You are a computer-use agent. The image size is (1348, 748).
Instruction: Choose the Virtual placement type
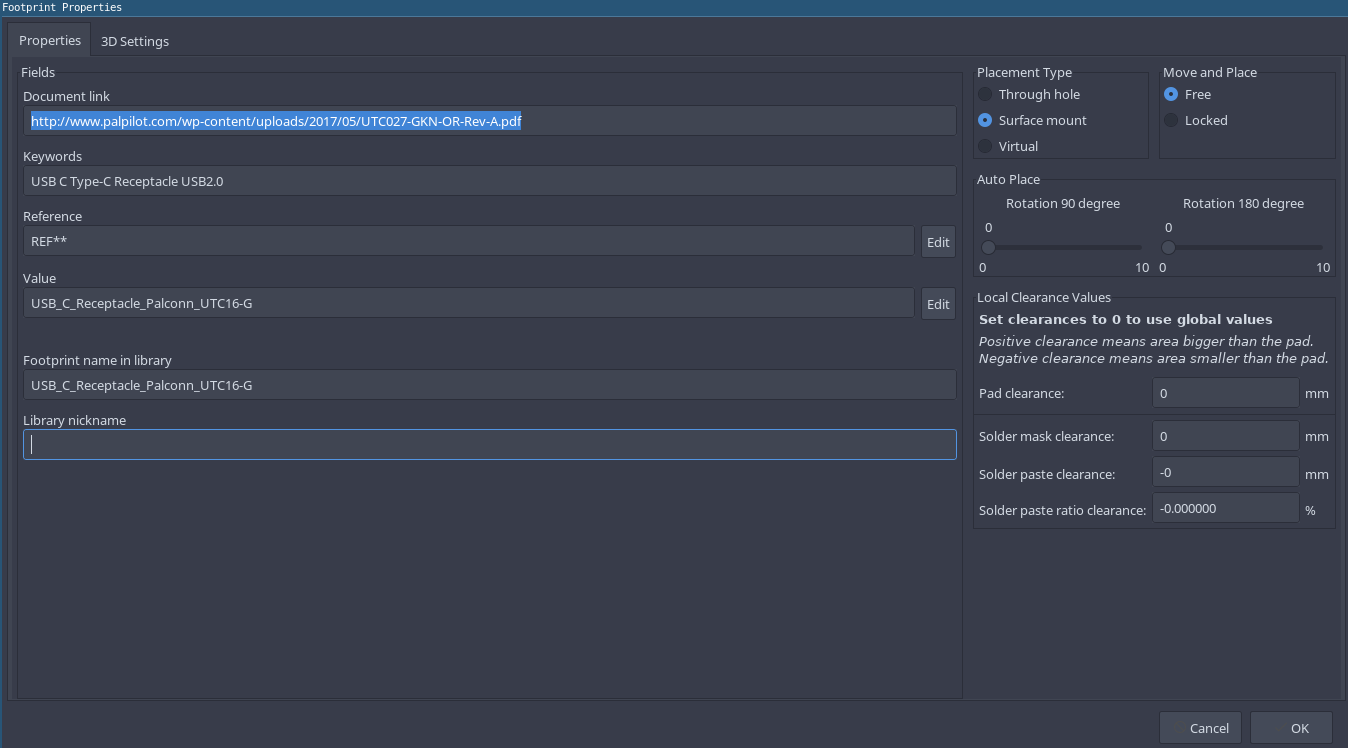point(986,146)
